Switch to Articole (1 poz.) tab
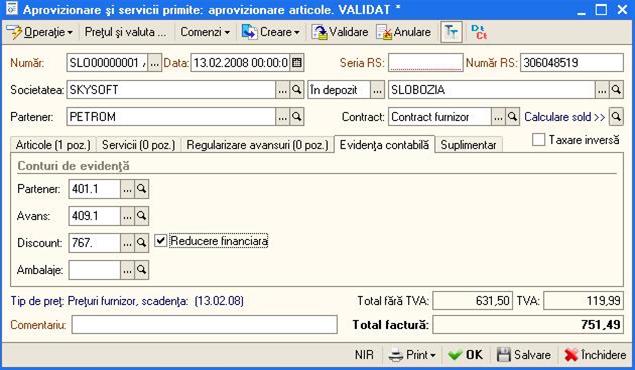This screenshot has height=370, width=635. click(x=53, y=145)
